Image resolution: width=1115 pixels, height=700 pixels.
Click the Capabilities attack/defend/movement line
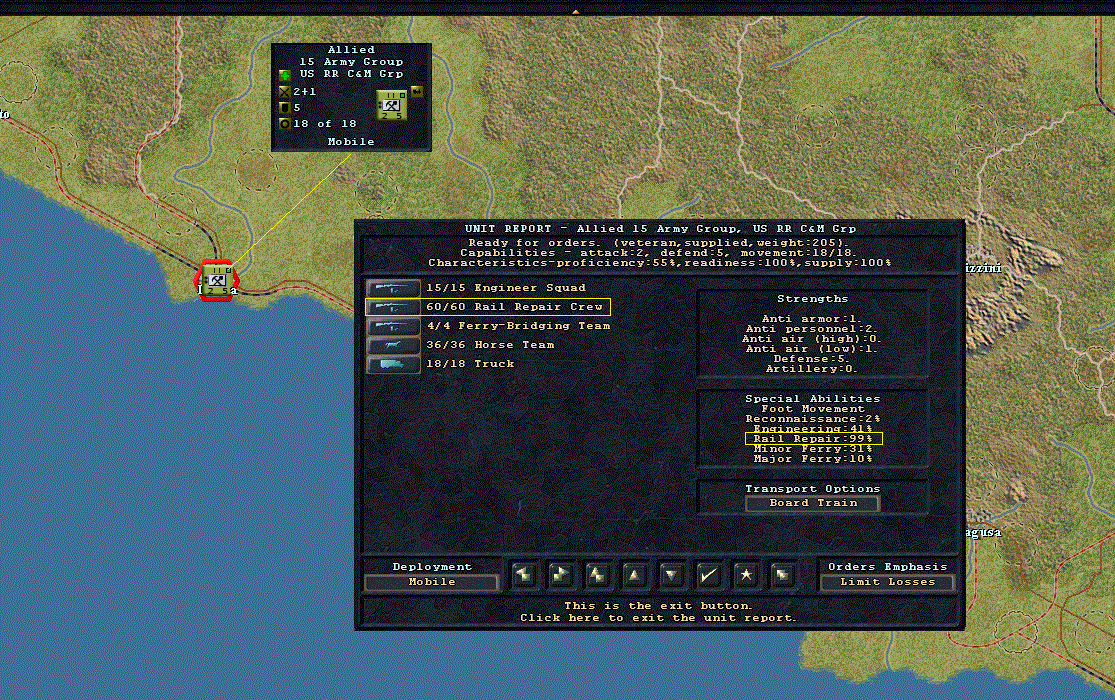658,253
